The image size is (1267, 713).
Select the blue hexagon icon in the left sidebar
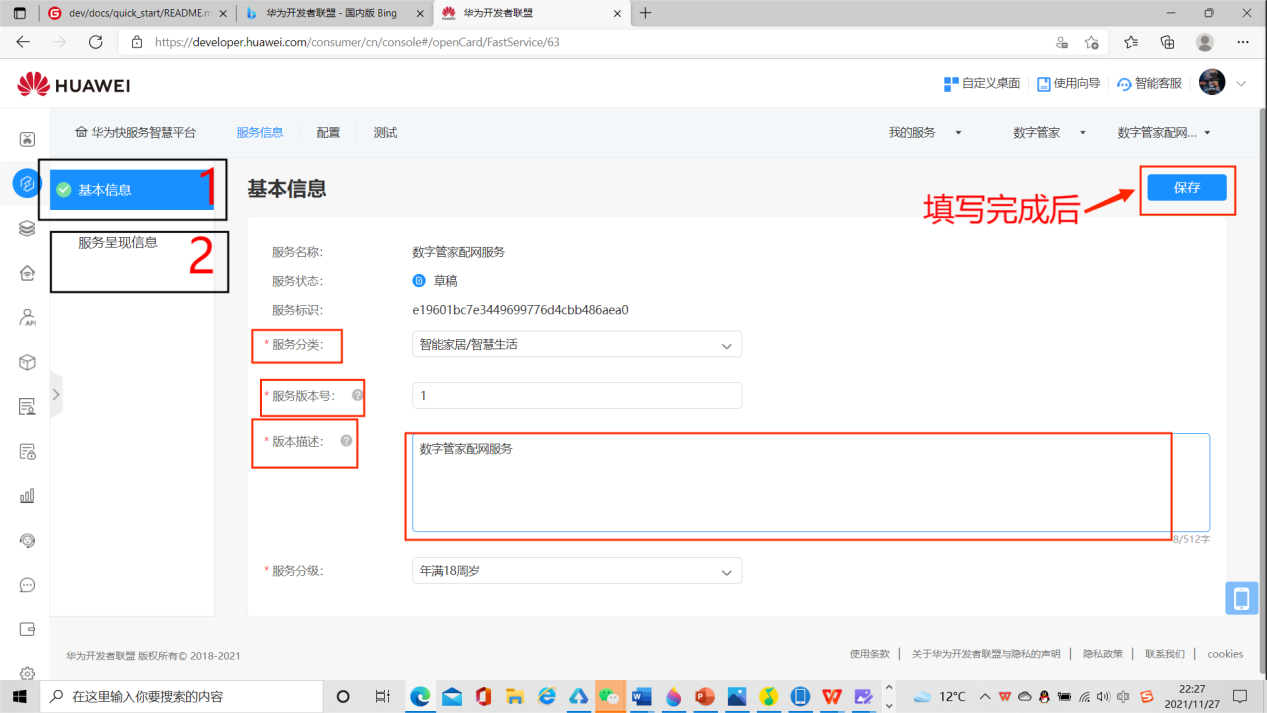27,184
